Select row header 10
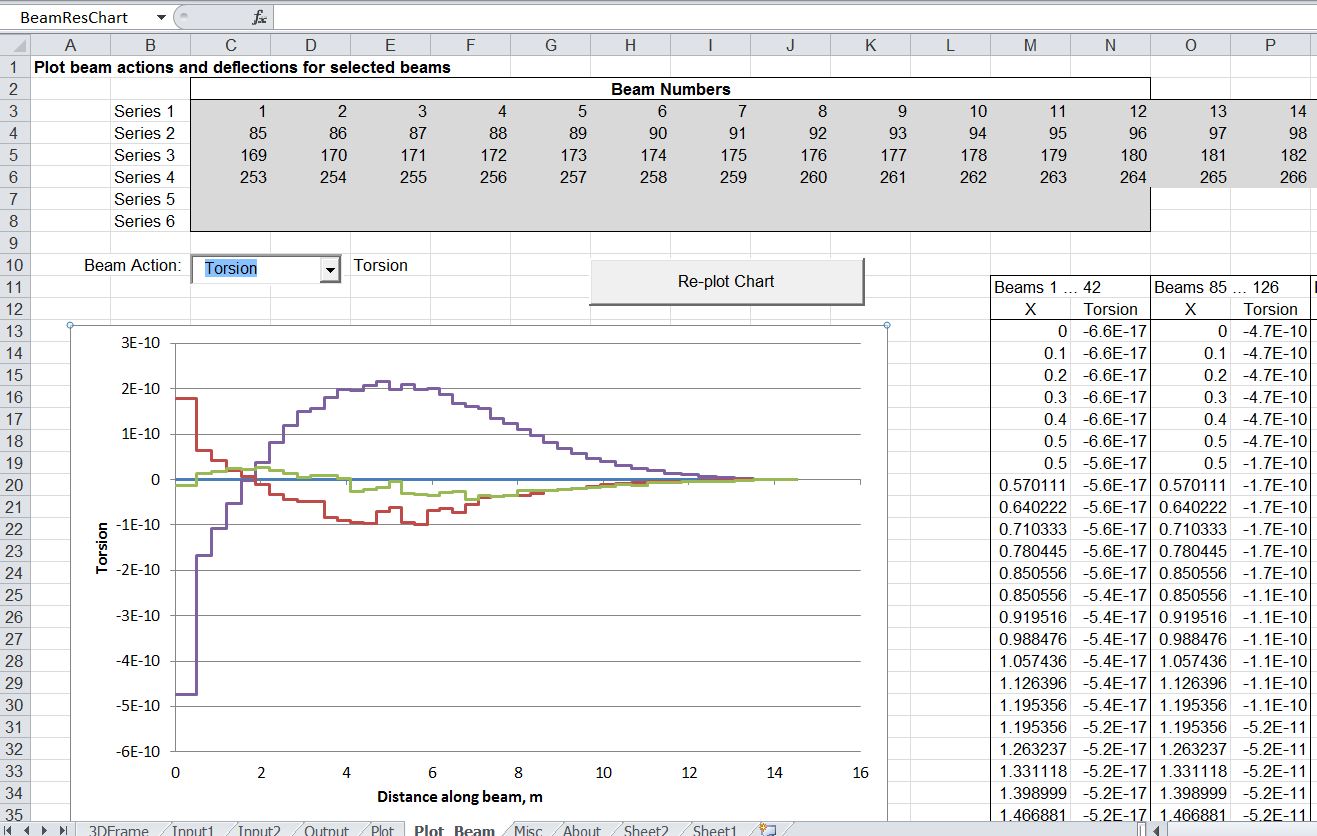Screen dimensions: 1317x836 pos(14,266)
